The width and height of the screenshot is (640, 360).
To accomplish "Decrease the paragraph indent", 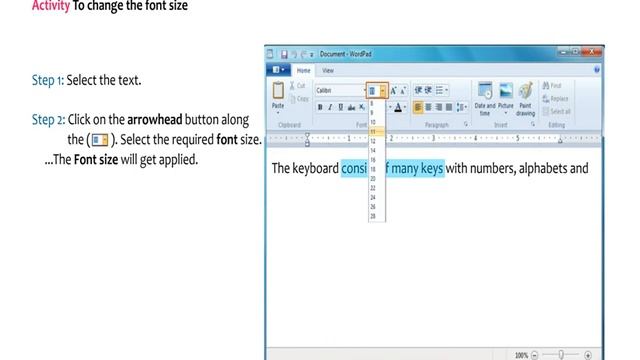I will tap(418, 90).
